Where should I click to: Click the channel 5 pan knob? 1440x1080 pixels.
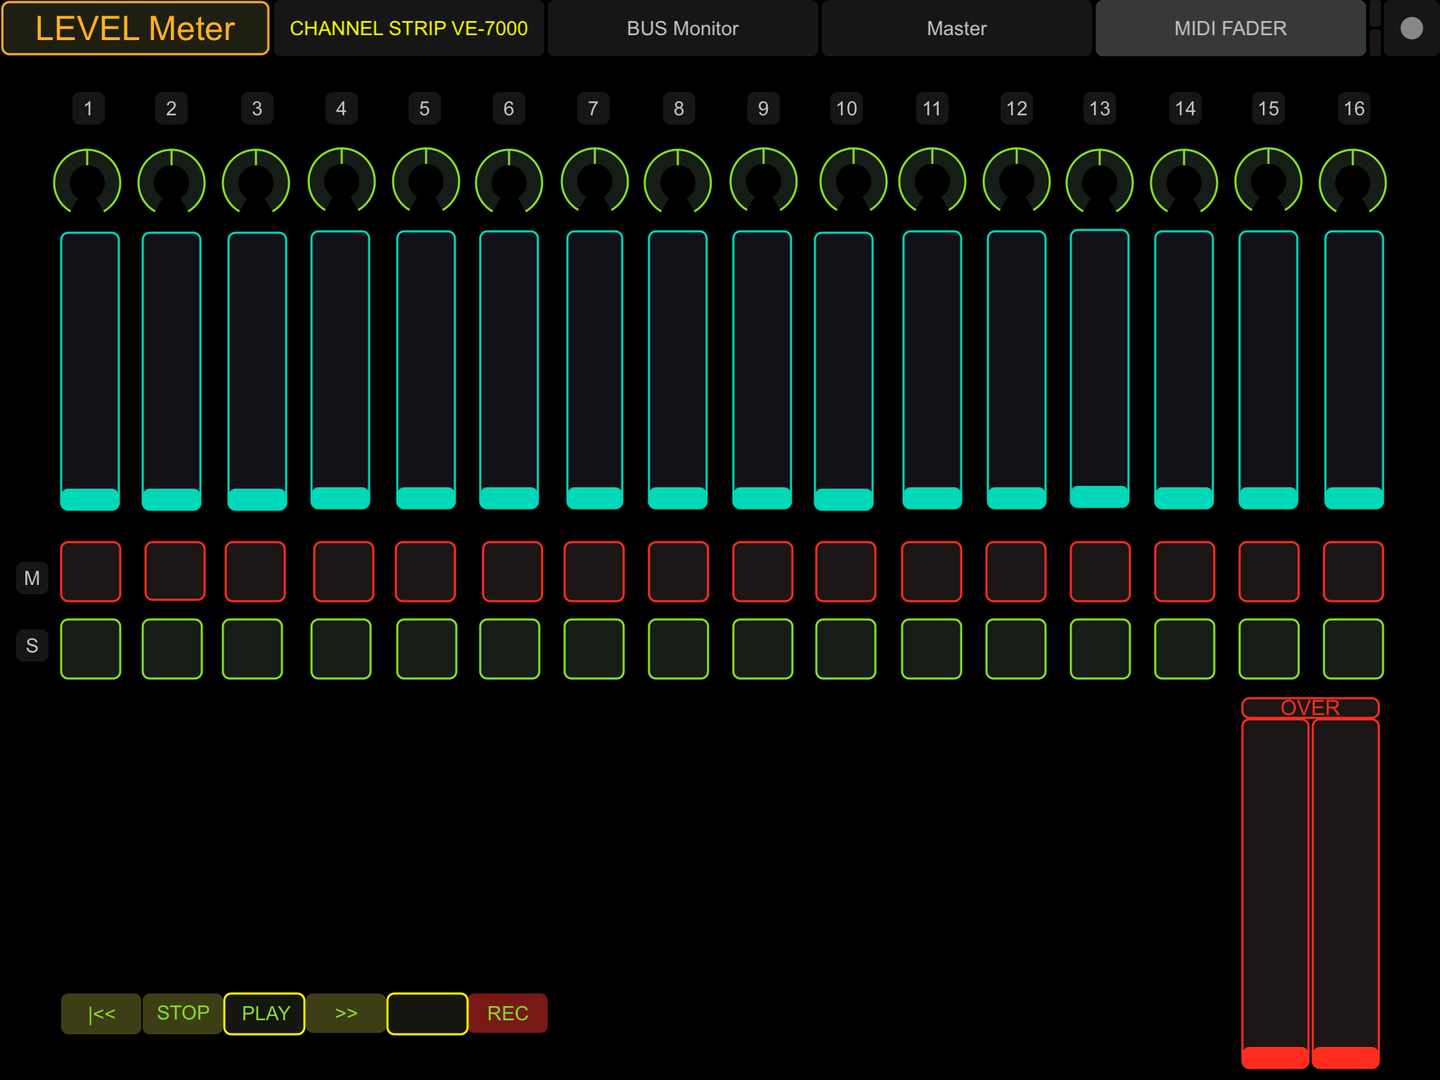(426, 181)
